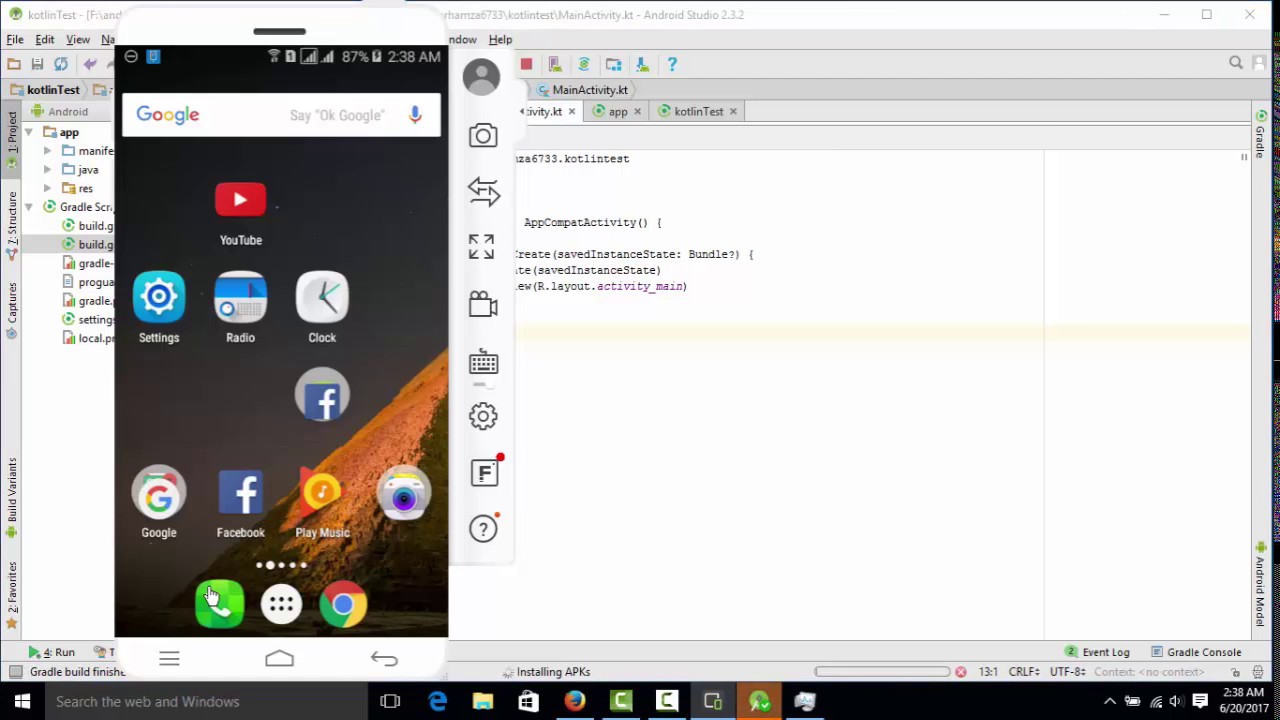Open help question mark in side panel
This screenshot has width=1280, height=720.
483,529
